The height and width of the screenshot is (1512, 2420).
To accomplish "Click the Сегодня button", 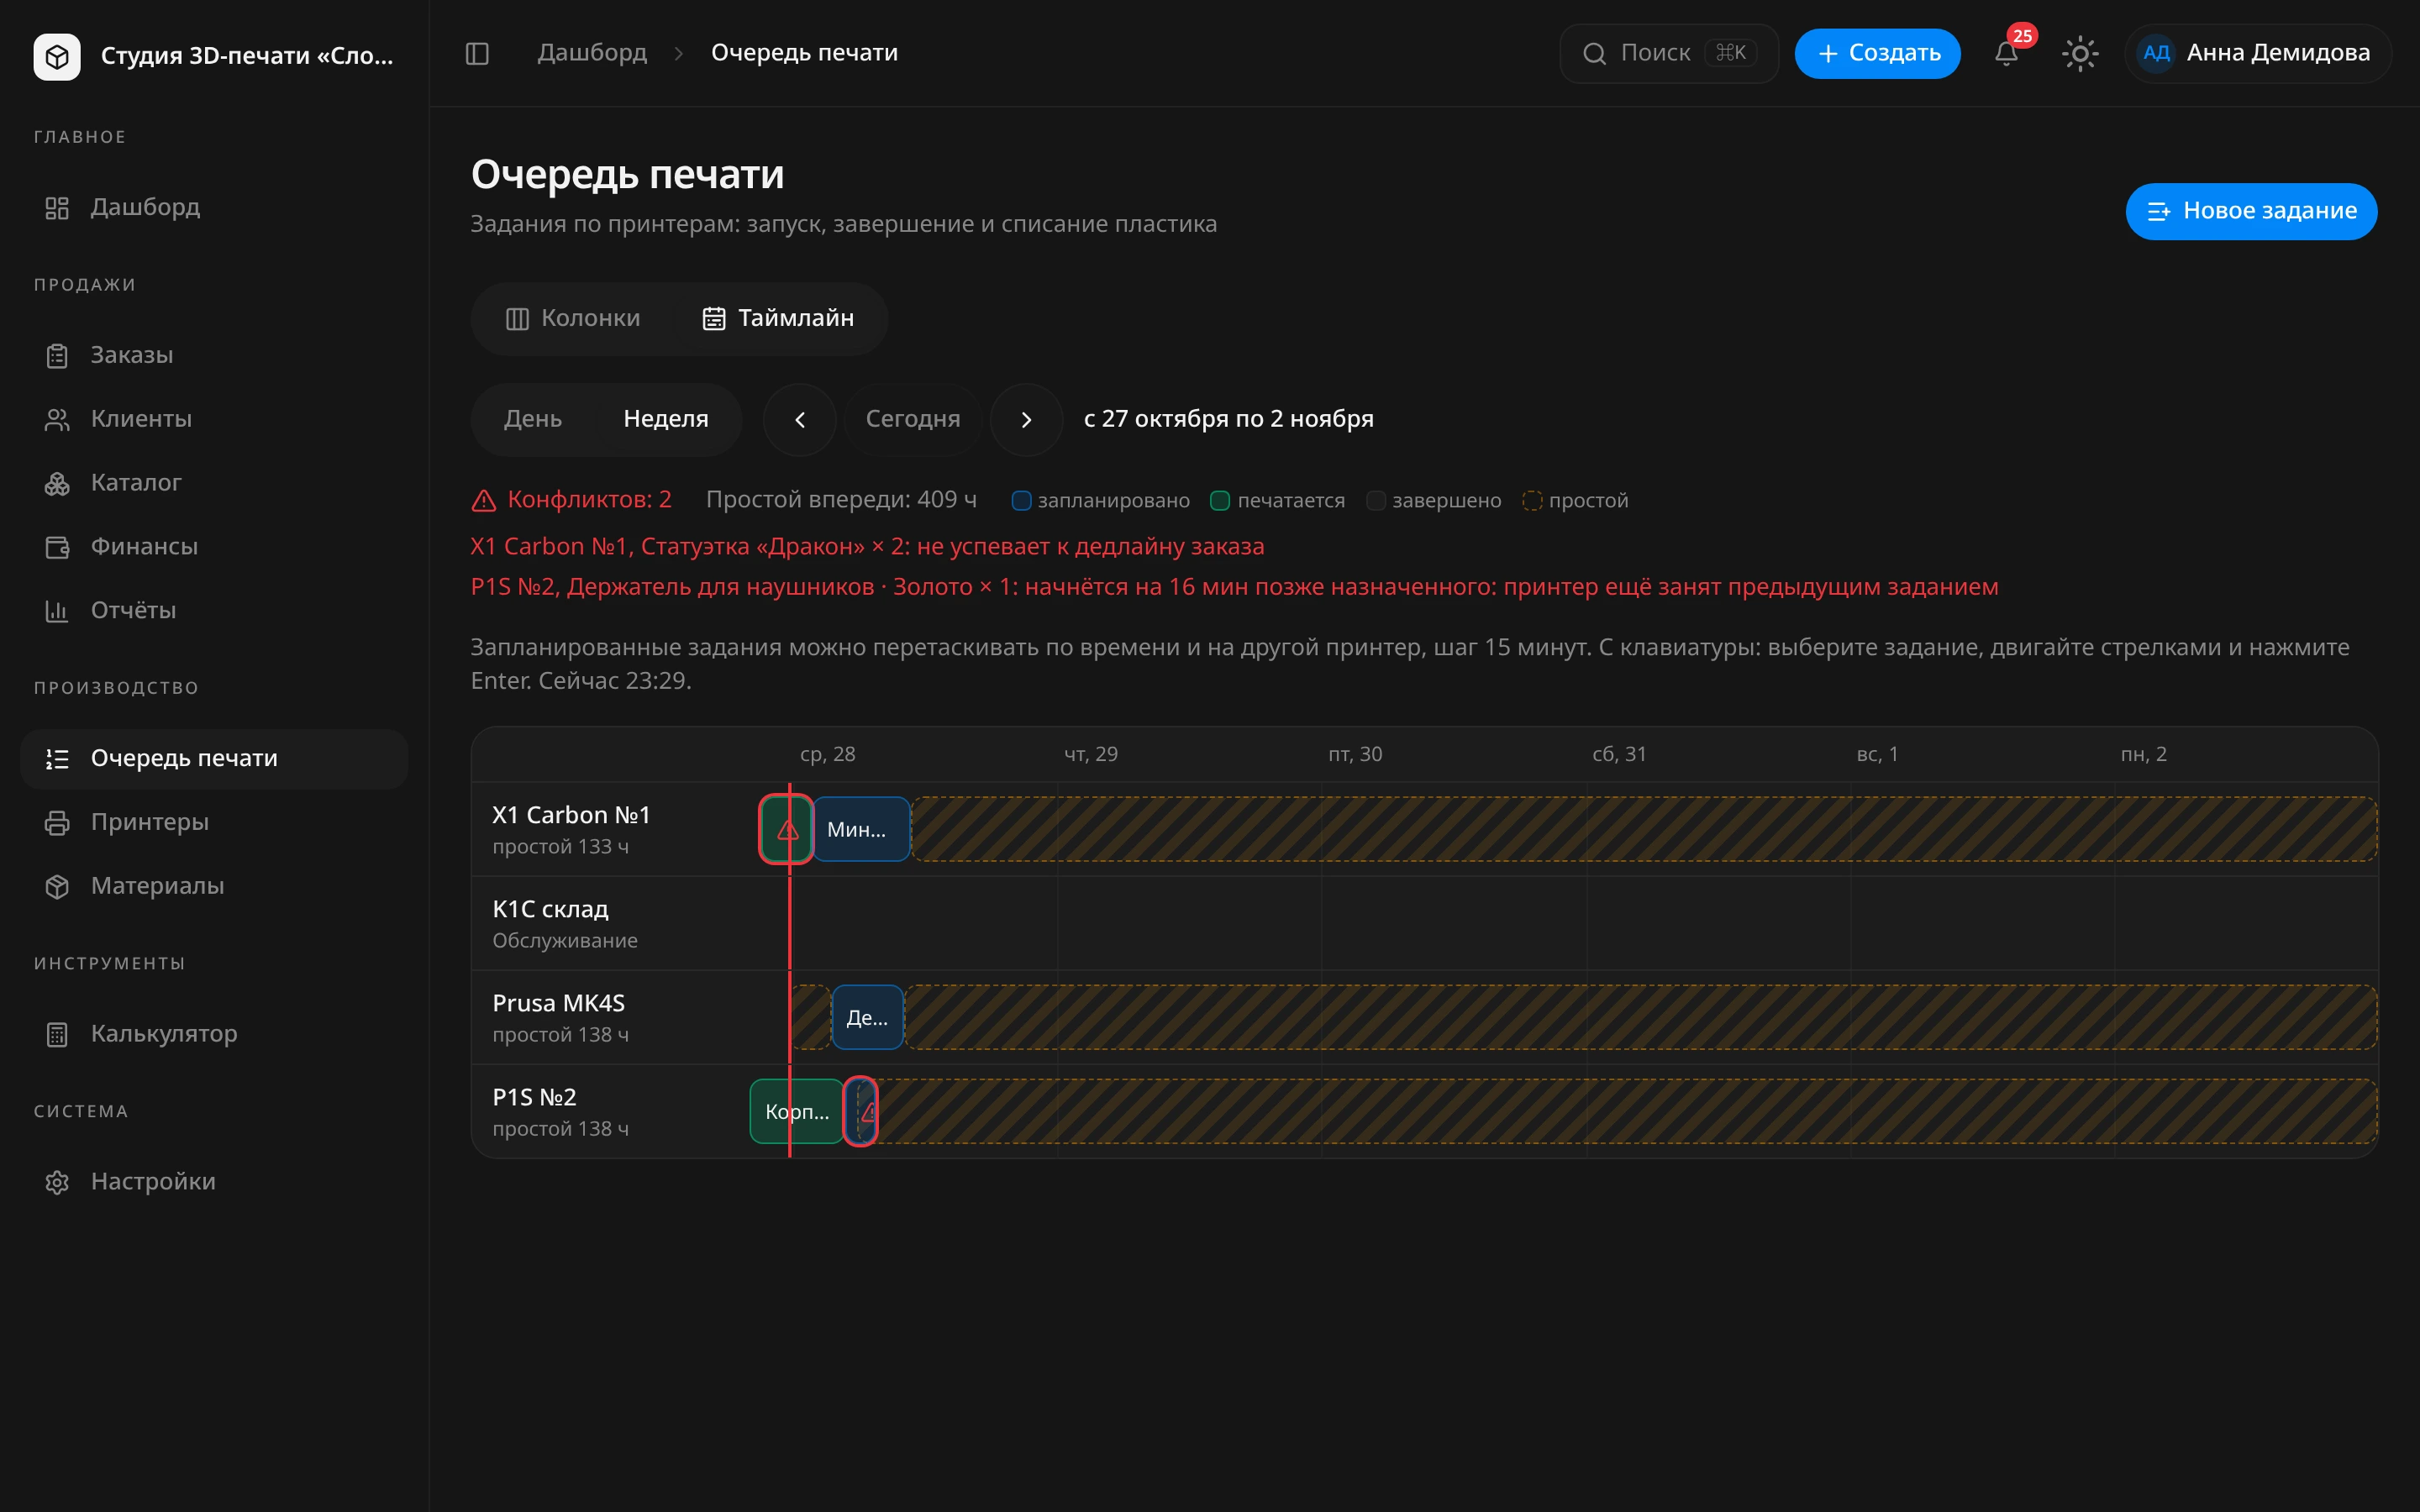I will click(913, 420).
